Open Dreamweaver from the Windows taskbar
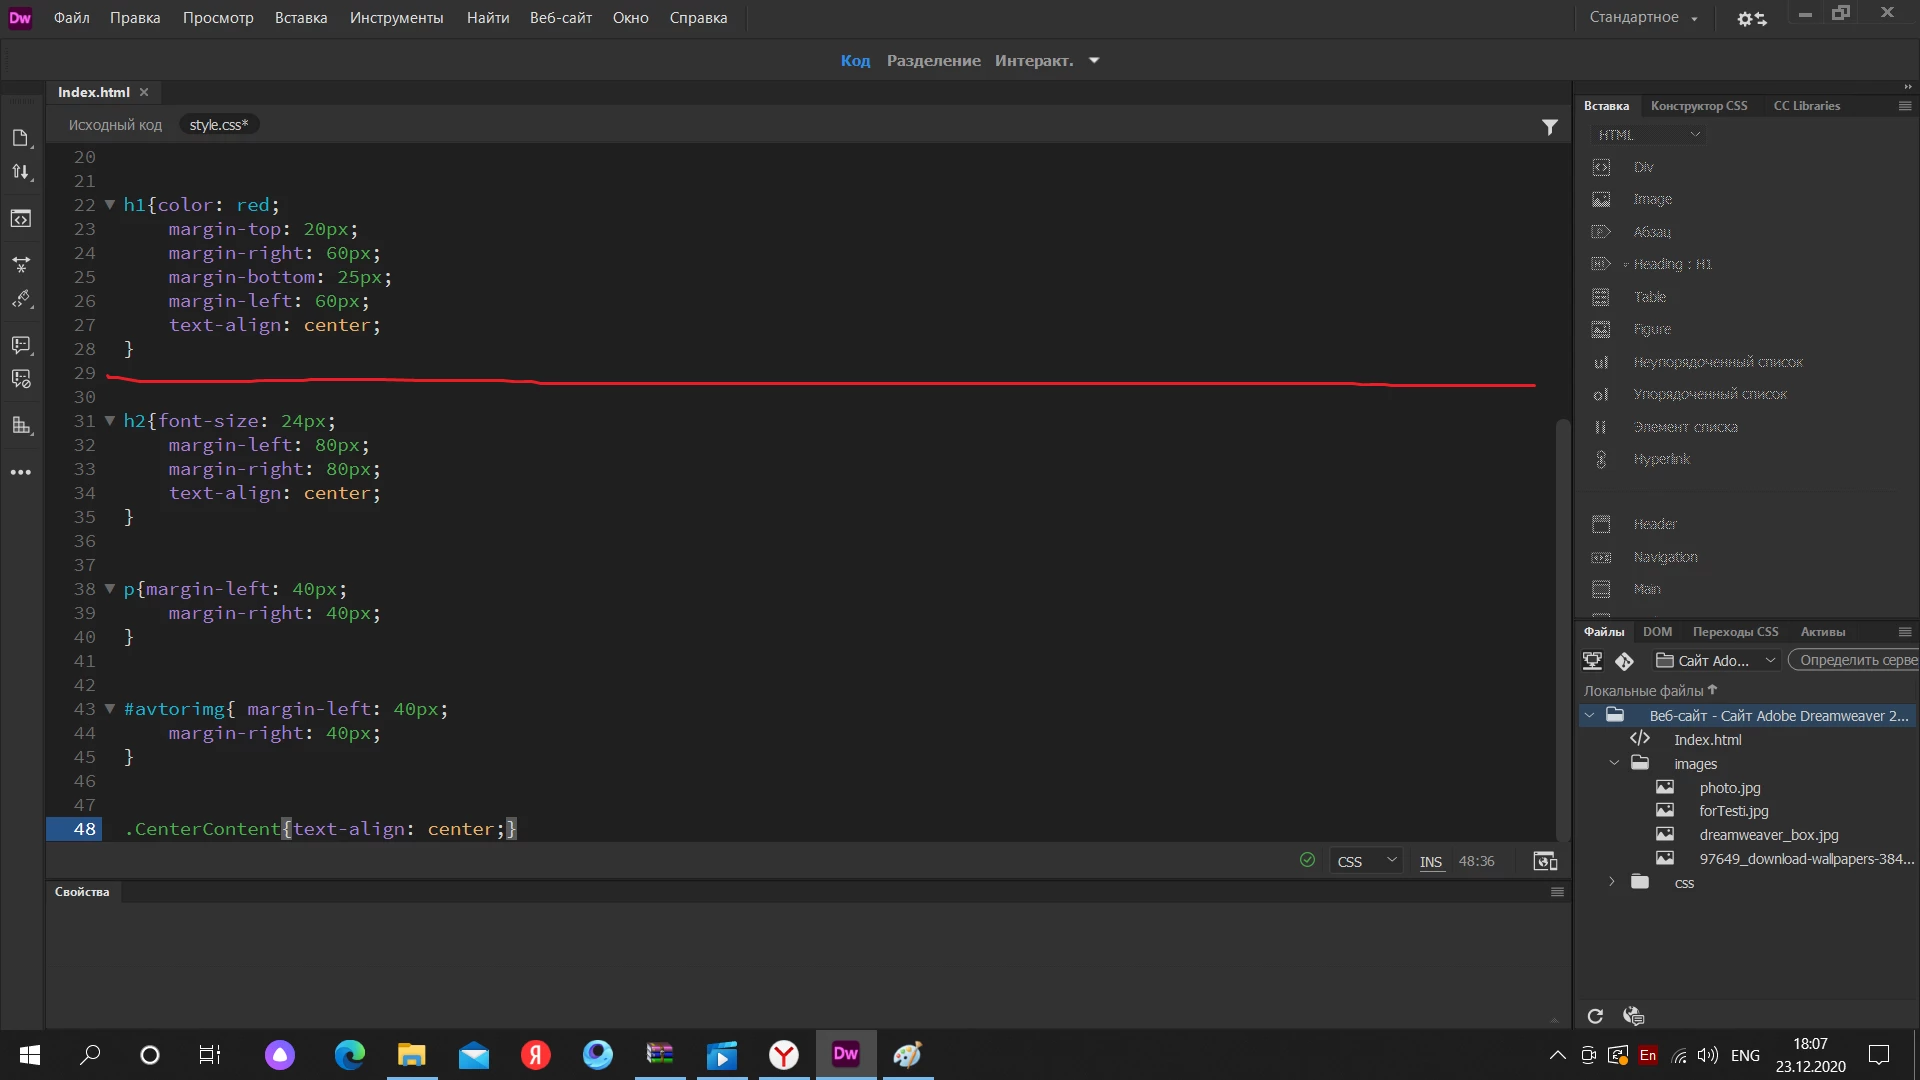This screenshot has height=1080, width=1920. tap(846, 1054)
